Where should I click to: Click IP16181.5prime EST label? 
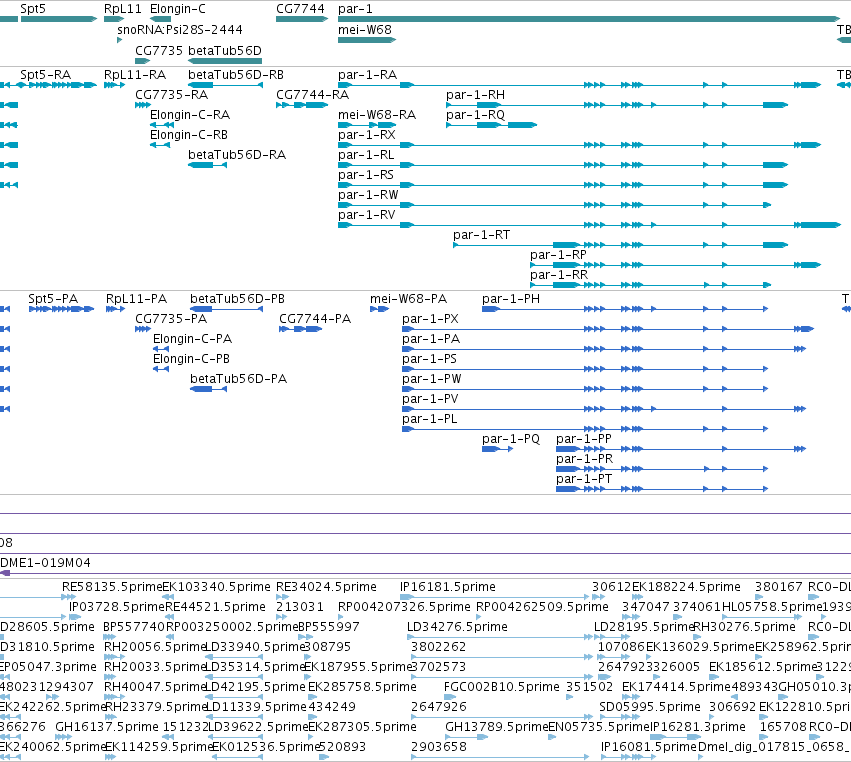448,587
